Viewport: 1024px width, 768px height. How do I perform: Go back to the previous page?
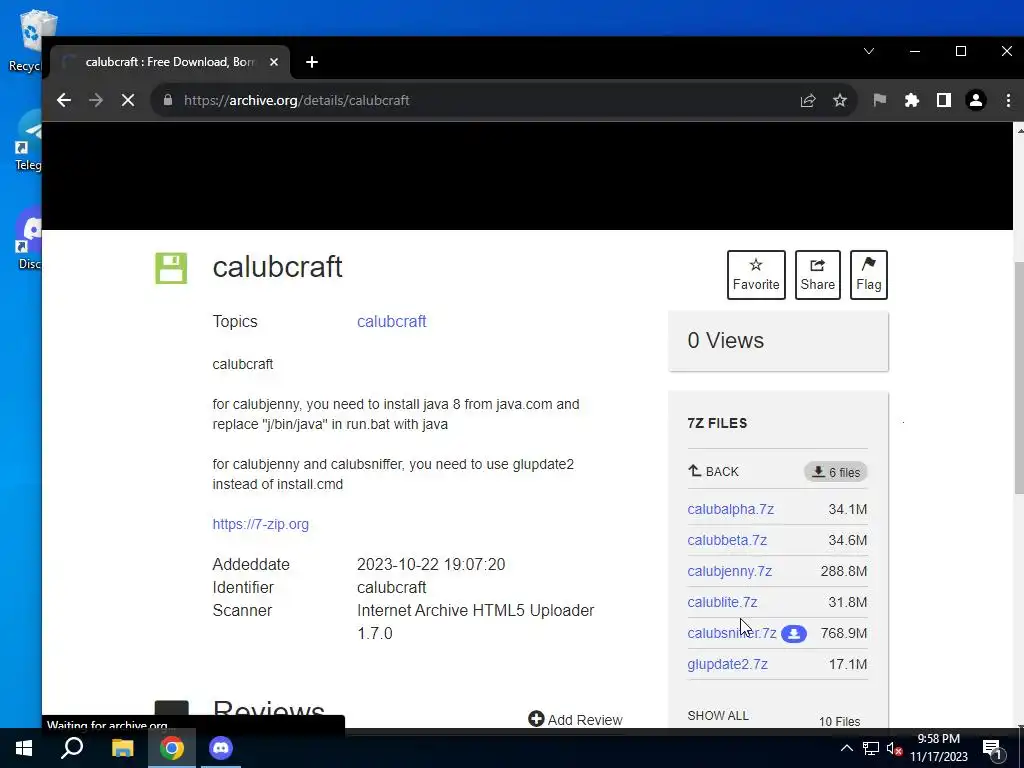pos(64,100)
